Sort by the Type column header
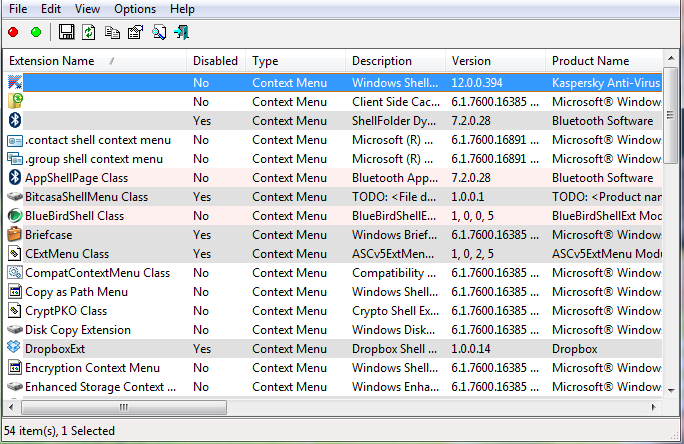Screen dimensions: 684x444 click(x=295, y=61)
